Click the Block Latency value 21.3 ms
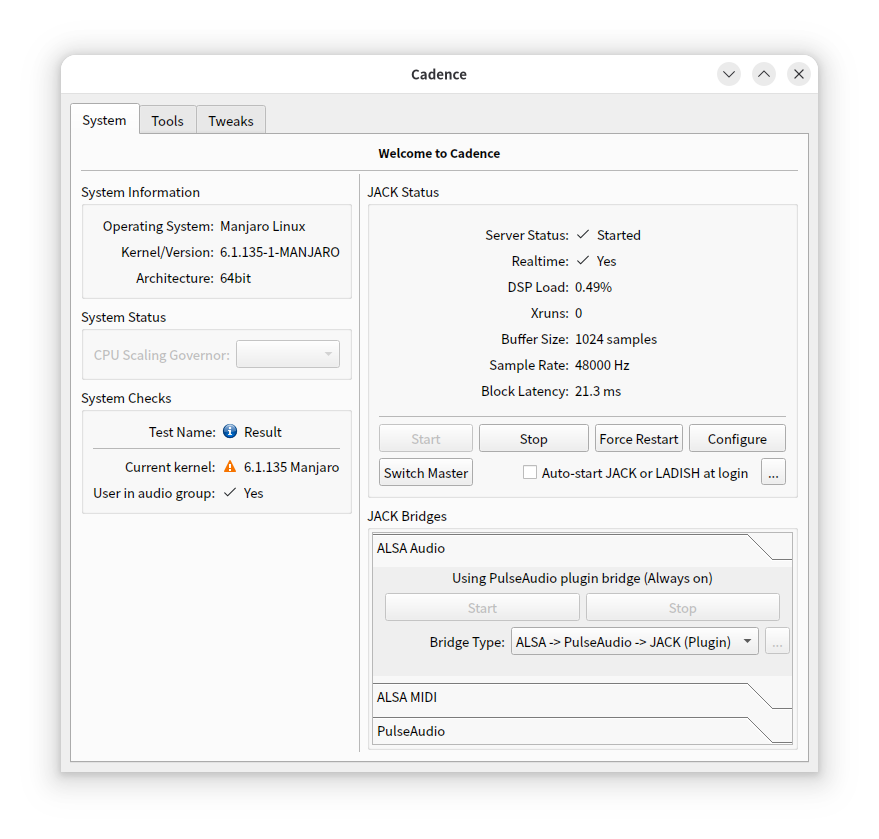The height and width of the screenshot is (839, 879). pos(598,391)
